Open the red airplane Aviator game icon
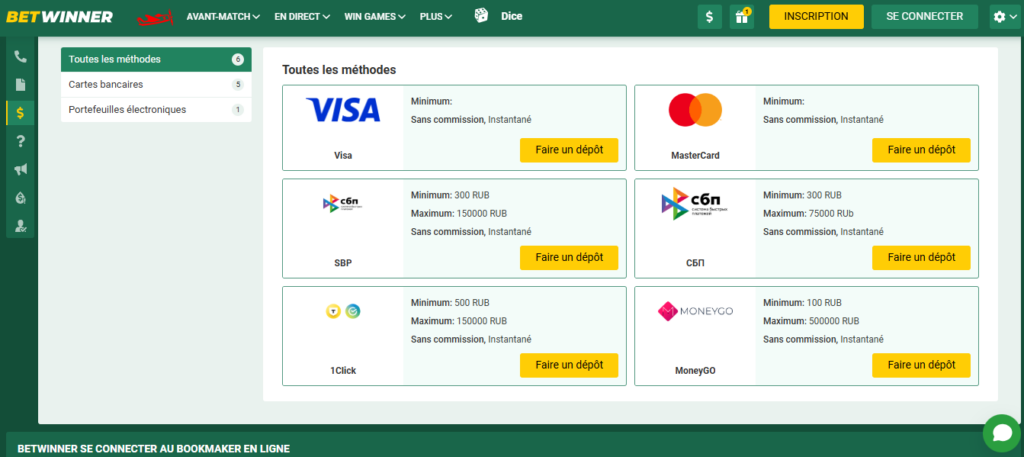 155,17
